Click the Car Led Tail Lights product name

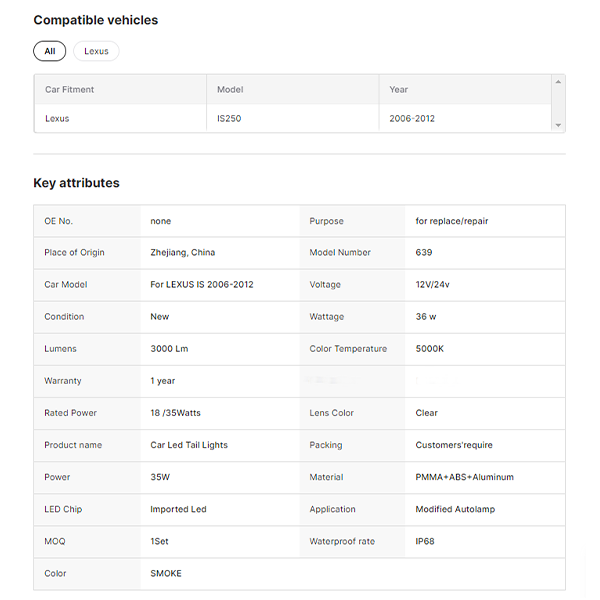coord(189,445)
